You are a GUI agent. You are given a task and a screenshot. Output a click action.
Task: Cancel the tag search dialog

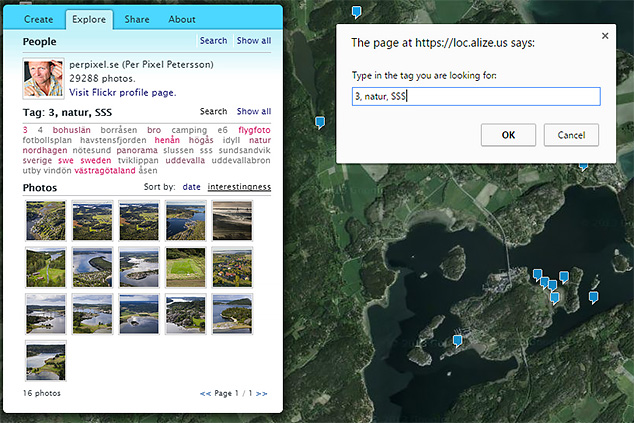pyautogui.click(x=571, y=135)
